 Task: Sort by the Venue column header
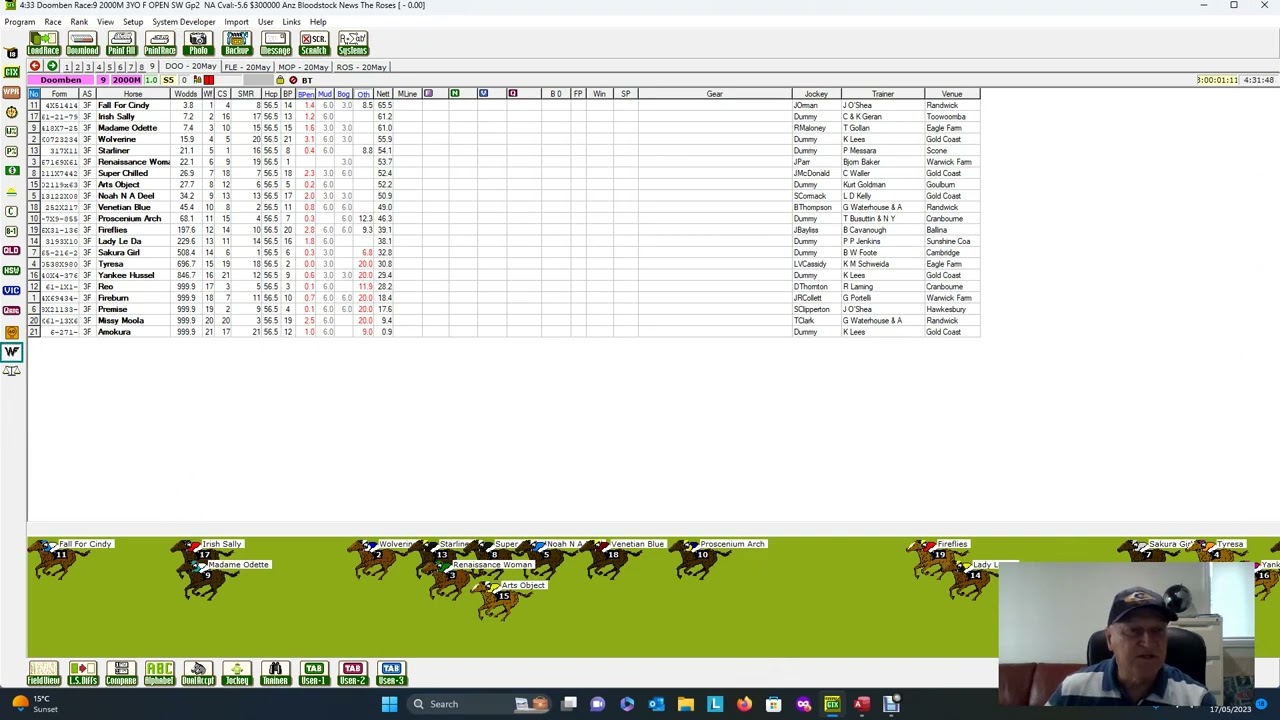pyautogui.click(x=952, y=94)
